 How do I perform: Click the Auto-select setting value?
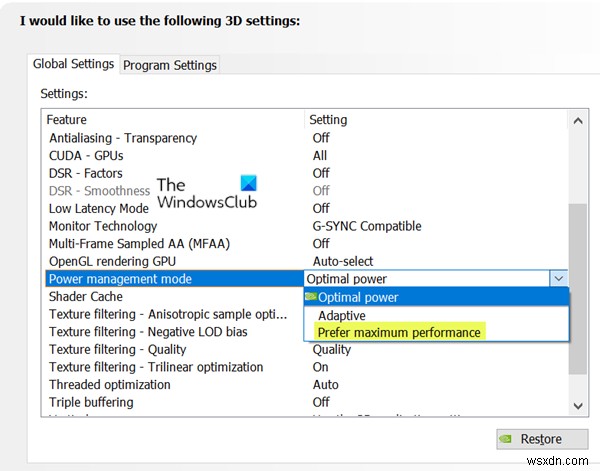pos(343,261)
